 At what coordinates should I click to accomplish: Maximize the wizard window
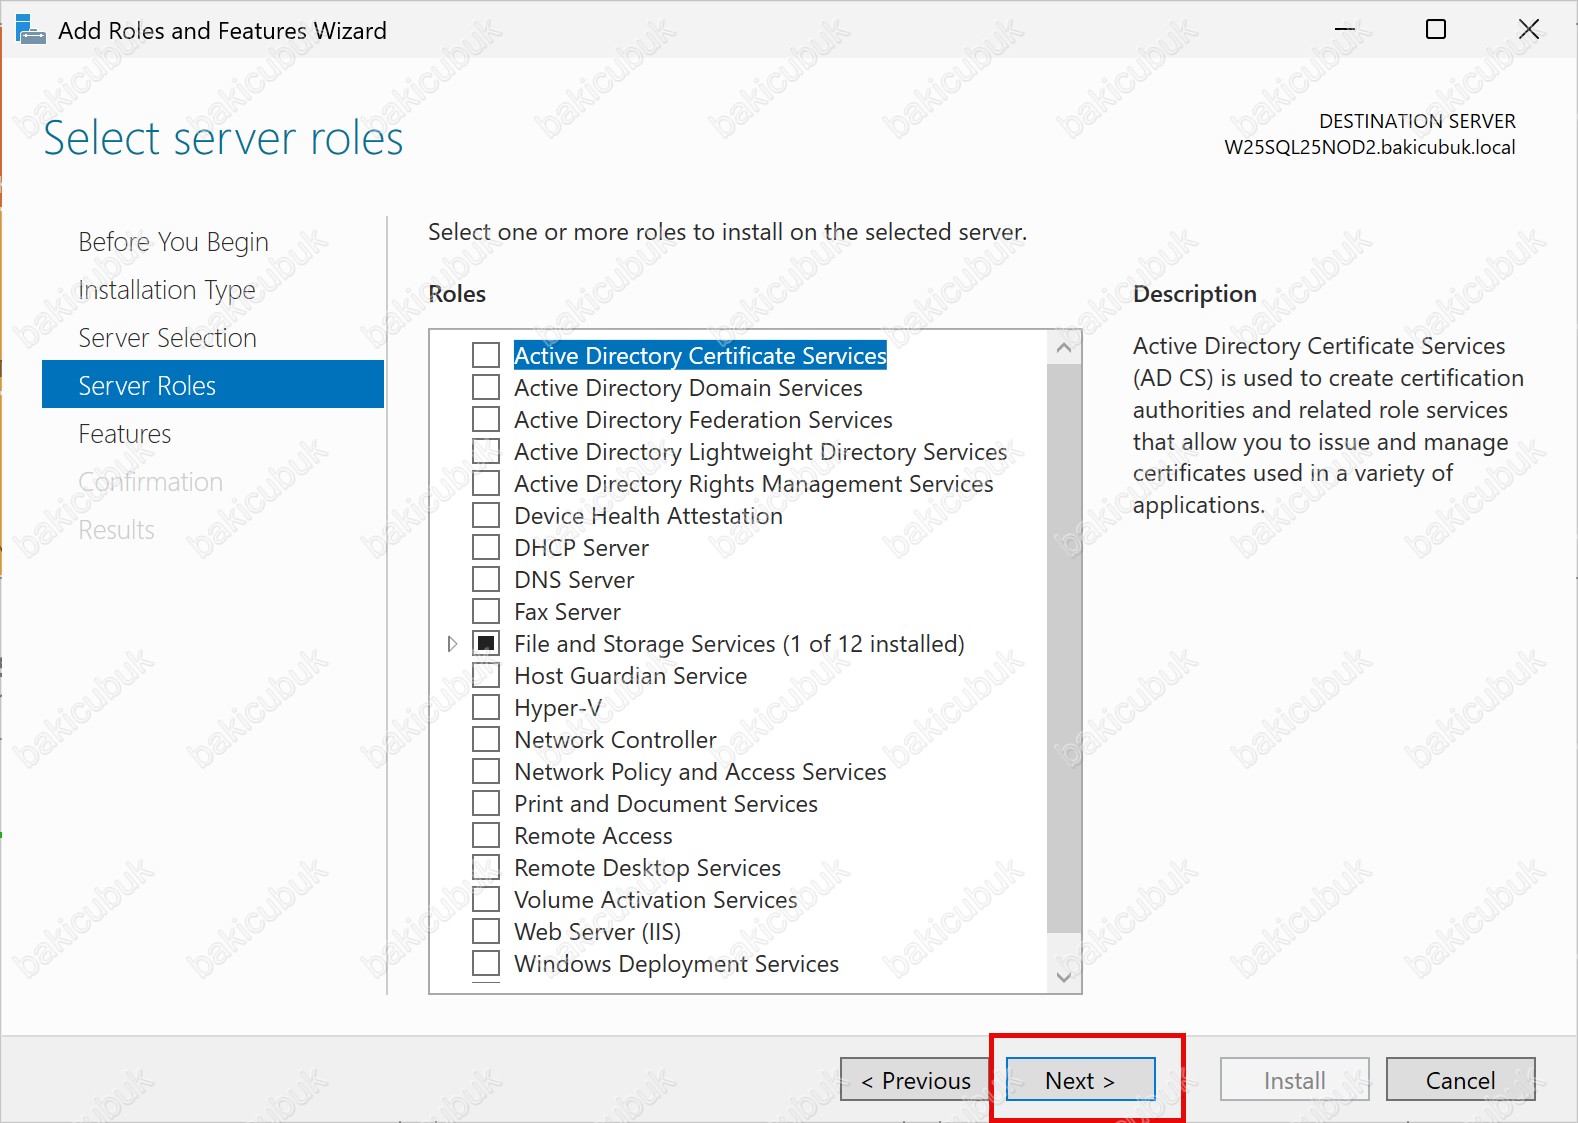click(x=1435, y=30)
